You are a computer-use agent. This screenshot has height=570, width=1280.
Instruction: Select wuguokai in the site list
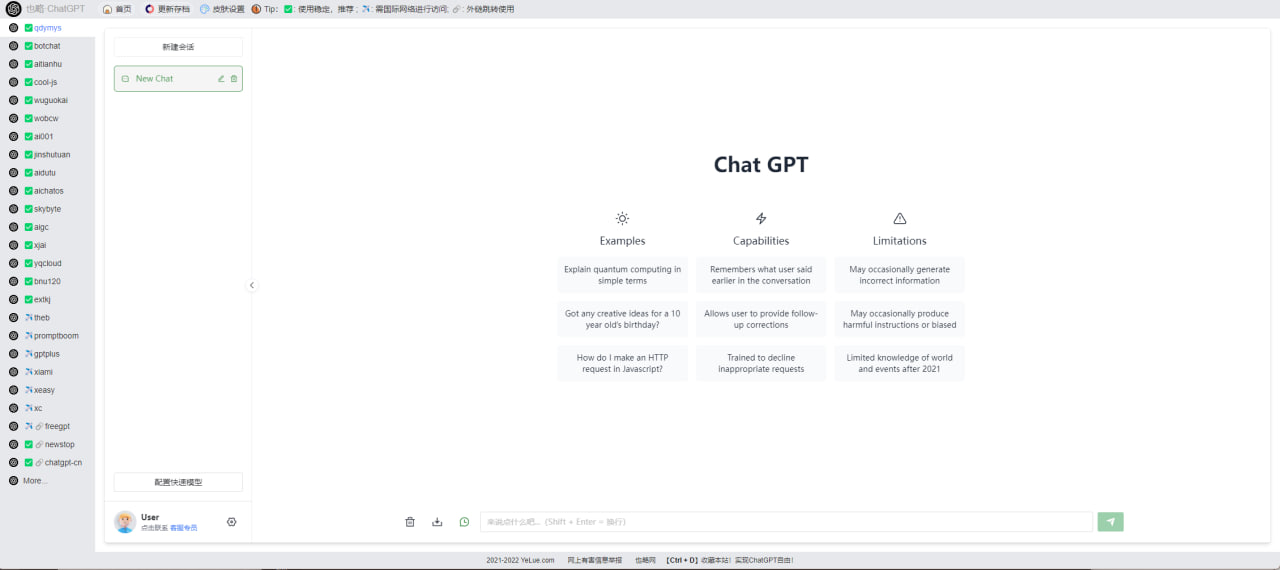pyautogui.click(x=47, y=100)
